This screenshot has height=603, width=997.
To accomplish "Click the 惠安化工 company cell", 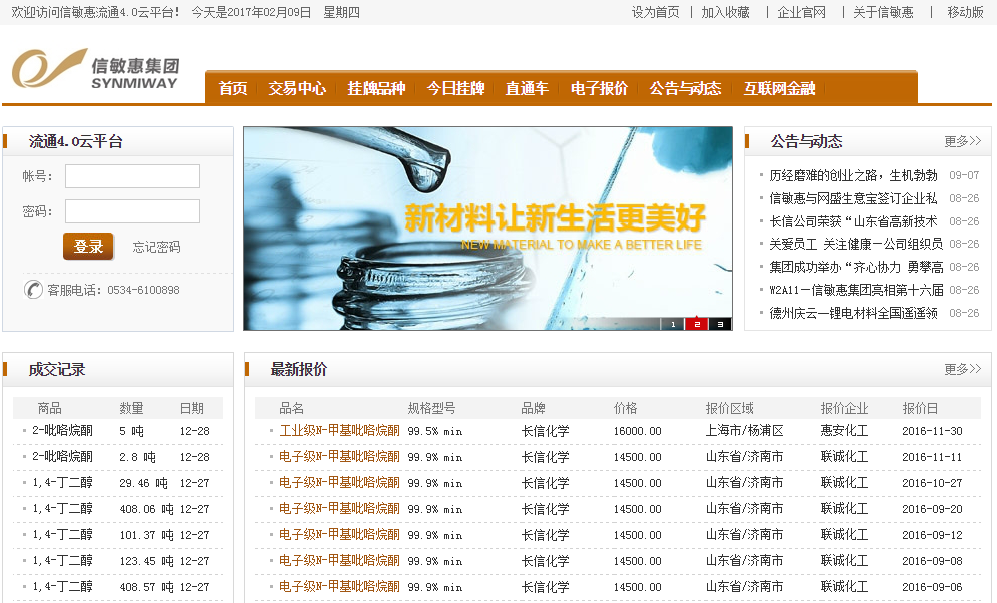I will pyautogui.click(x=844, y=431).
